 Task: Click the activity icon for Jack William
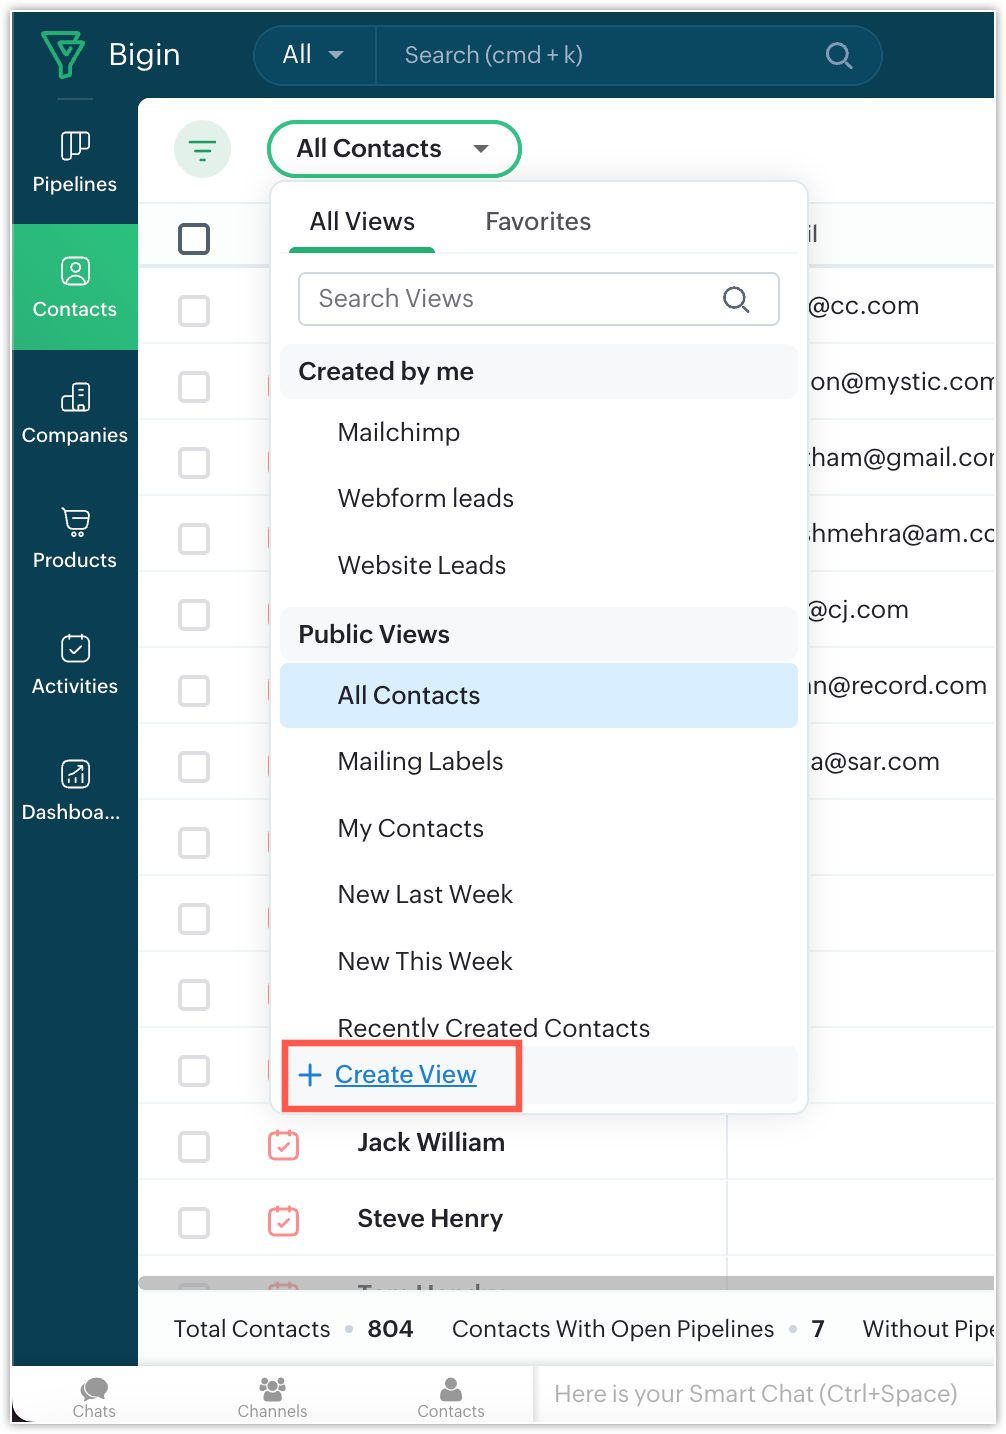point(284,1144)
